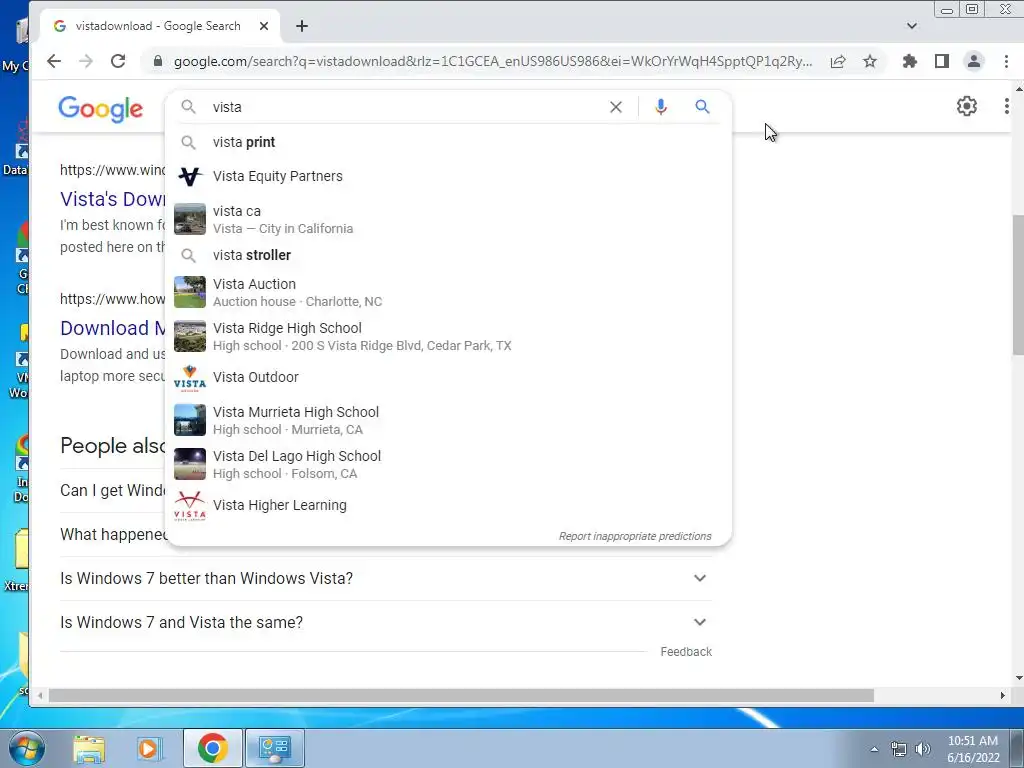Share this page from address bar
Image resolution: width=1024 pixels, height=768 pixels.
coord(838,61)
